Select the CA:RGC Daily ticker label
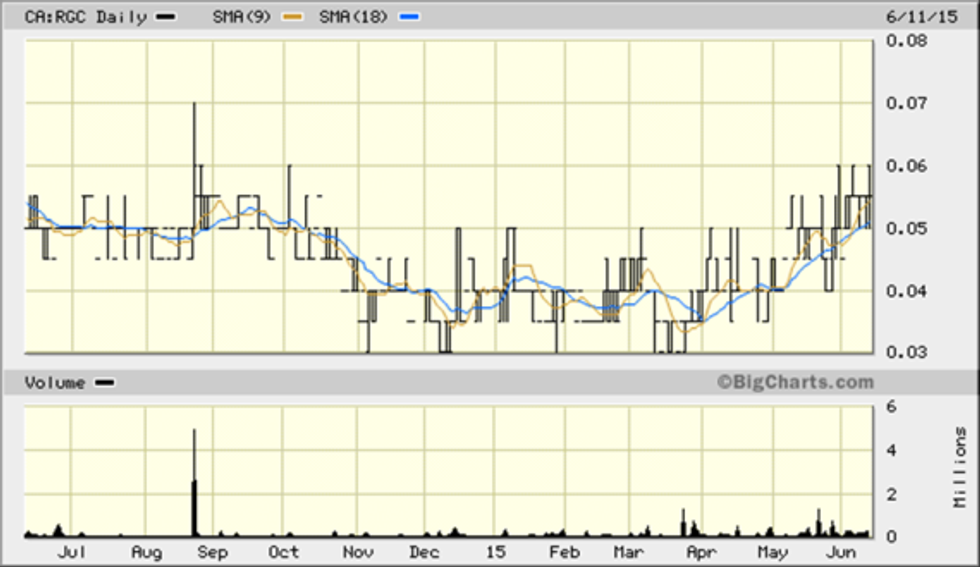The width and height of the screenshot is (980, 567). [85, 18]
